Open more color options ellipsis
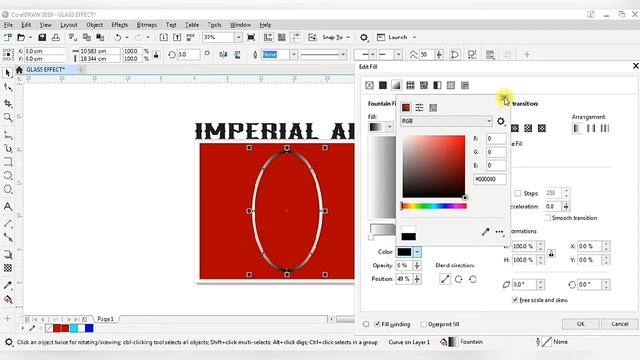 click(500, 232)
